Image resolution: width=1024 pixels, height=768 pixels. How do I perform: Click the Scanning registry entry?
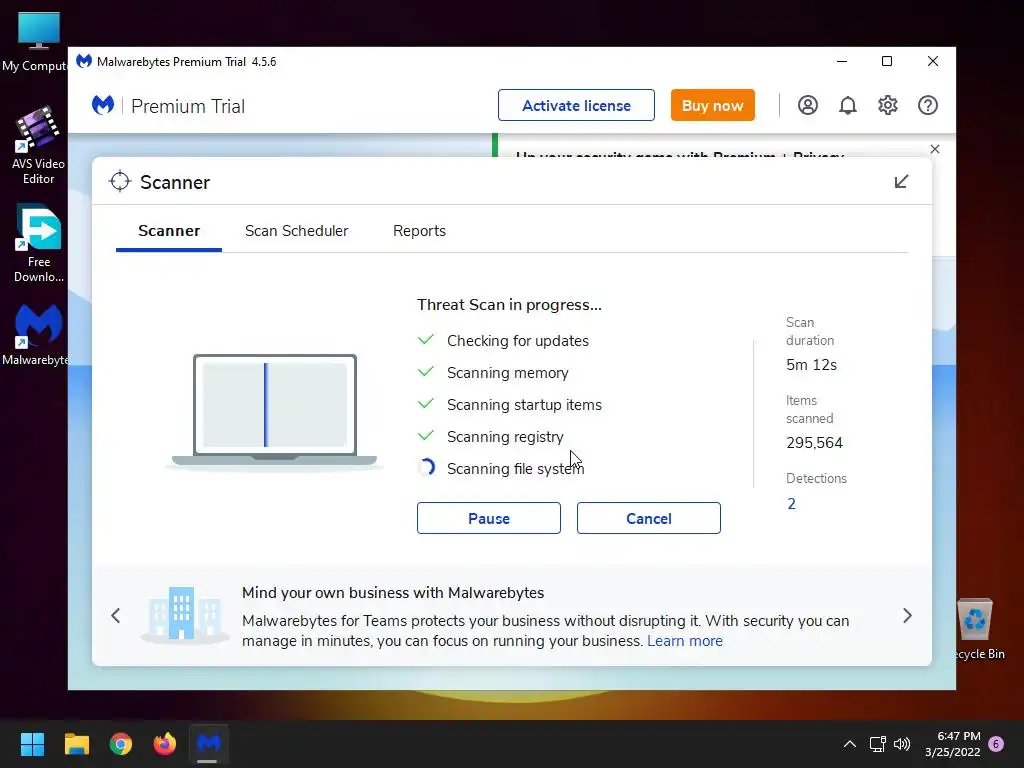point(505,436)
